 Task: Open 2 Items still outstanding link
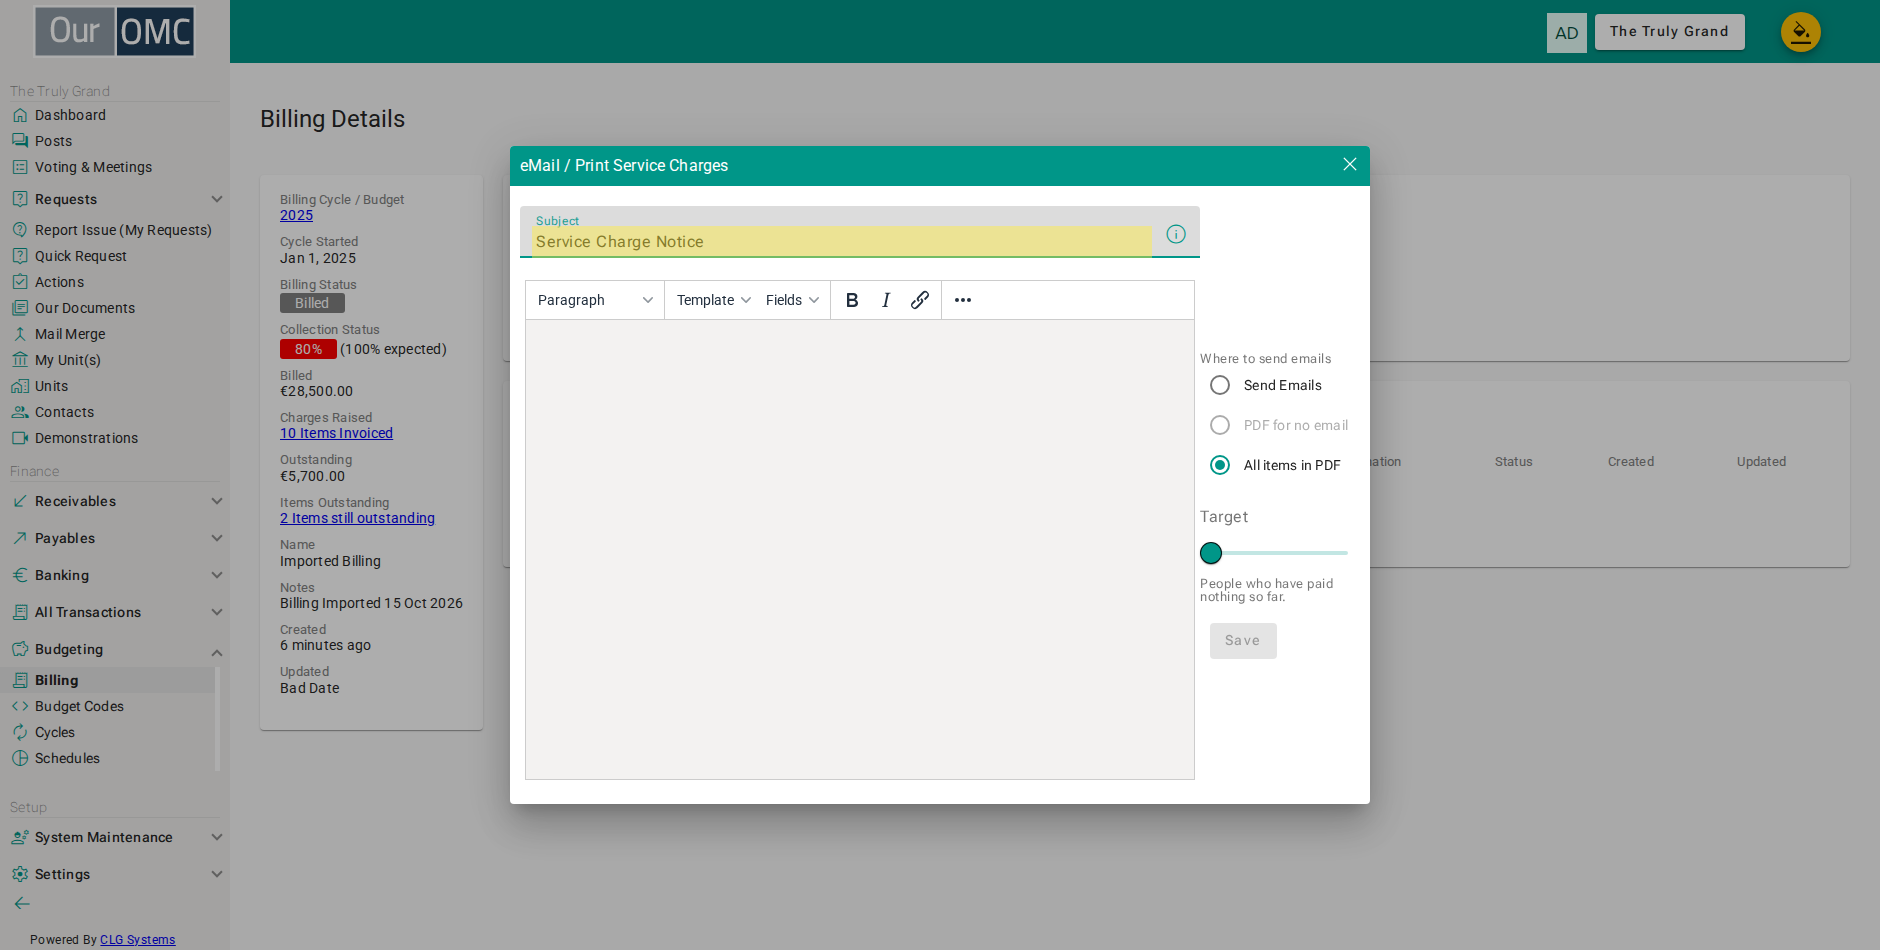tap(357, 518)
